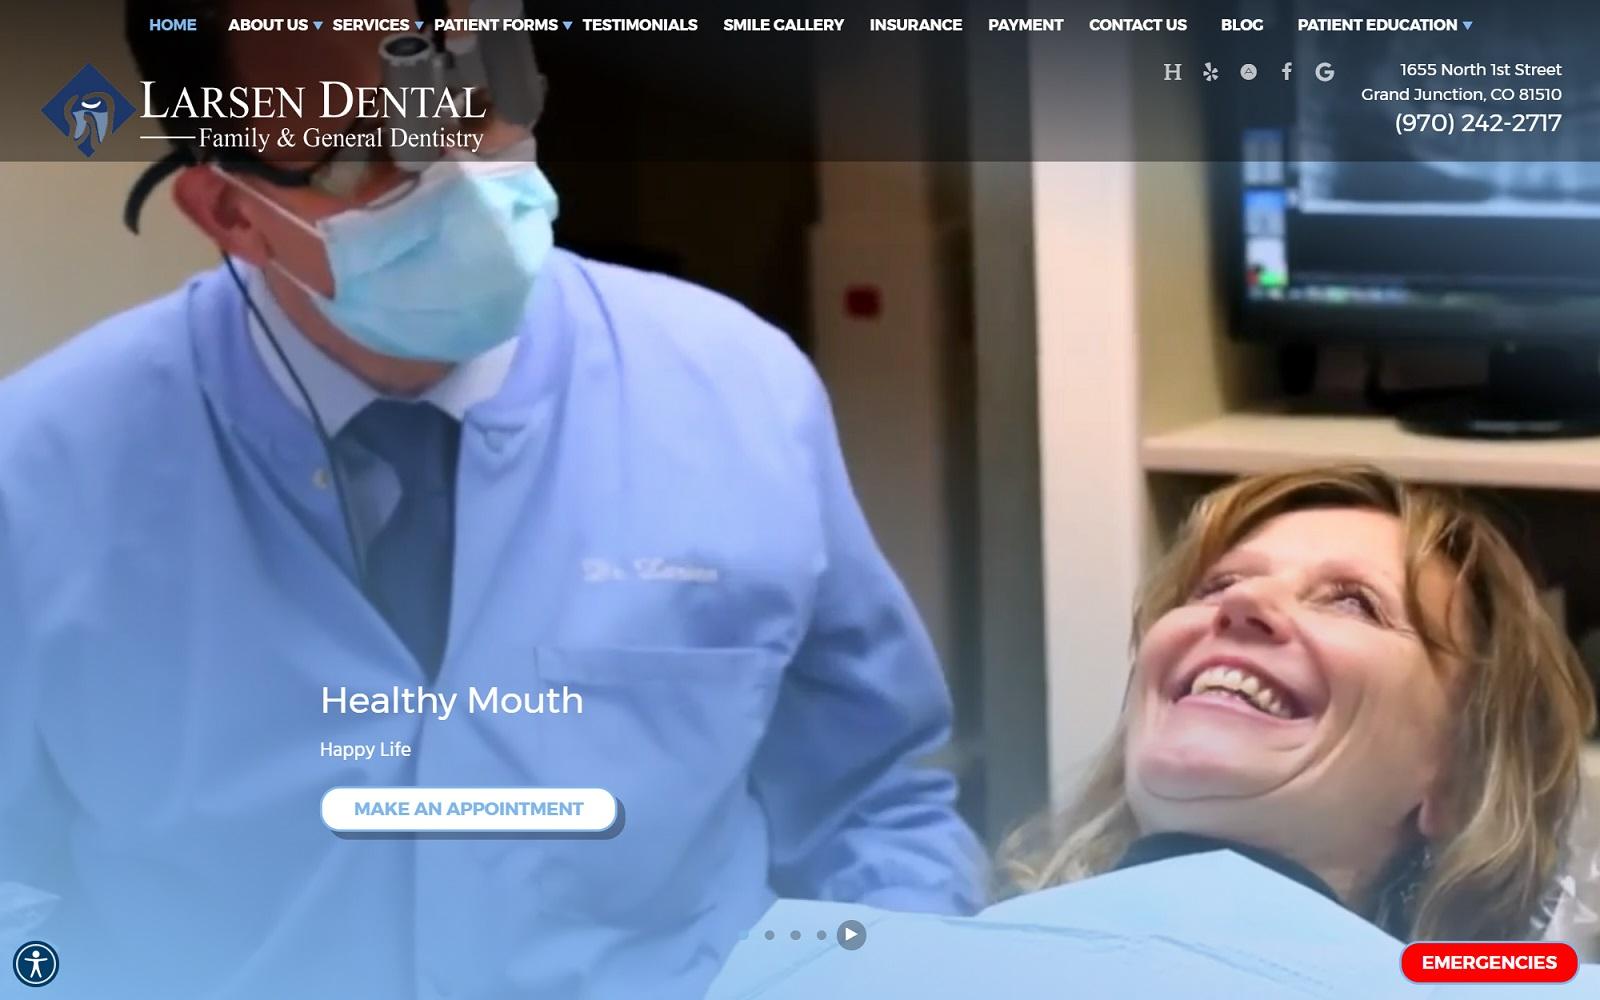Click the Make an Appointment button
Screen dimensions: 1600x1000
click(468, 809)
